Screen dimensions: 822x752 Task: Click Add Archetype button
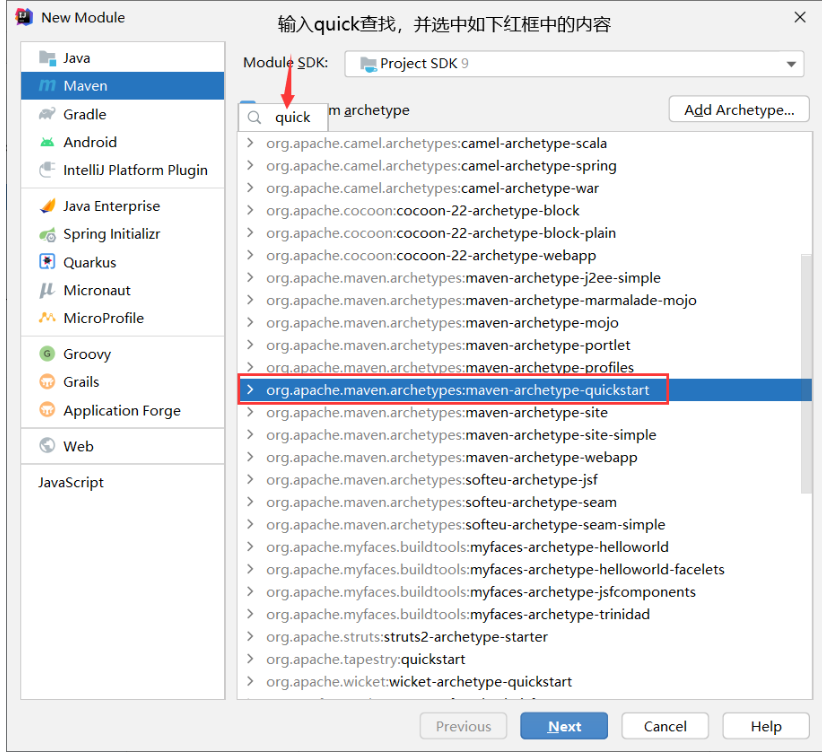(x=739, y=110)
